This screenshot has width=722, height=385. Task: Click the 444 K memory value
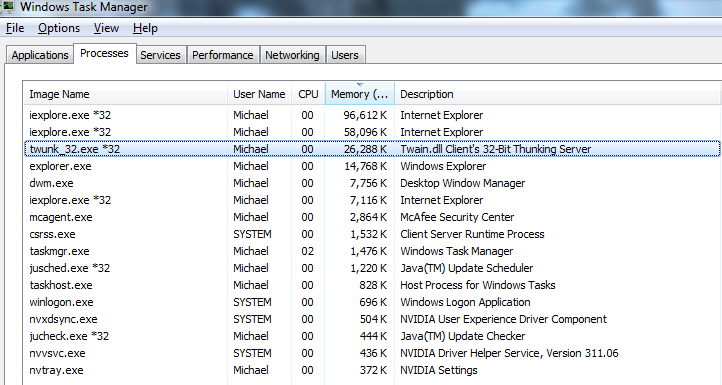[x=373, y=336]
